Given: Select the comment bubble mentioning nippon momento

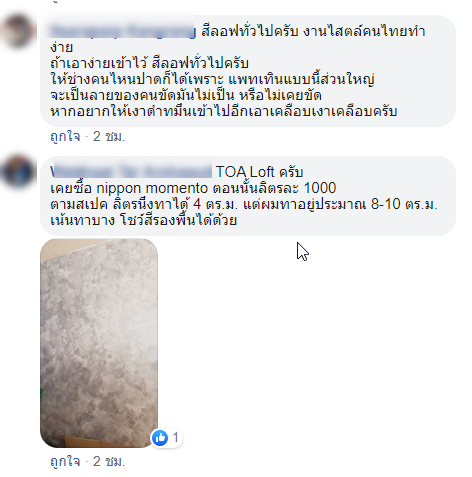Looking at the screenshot, I should pos(248,196).
